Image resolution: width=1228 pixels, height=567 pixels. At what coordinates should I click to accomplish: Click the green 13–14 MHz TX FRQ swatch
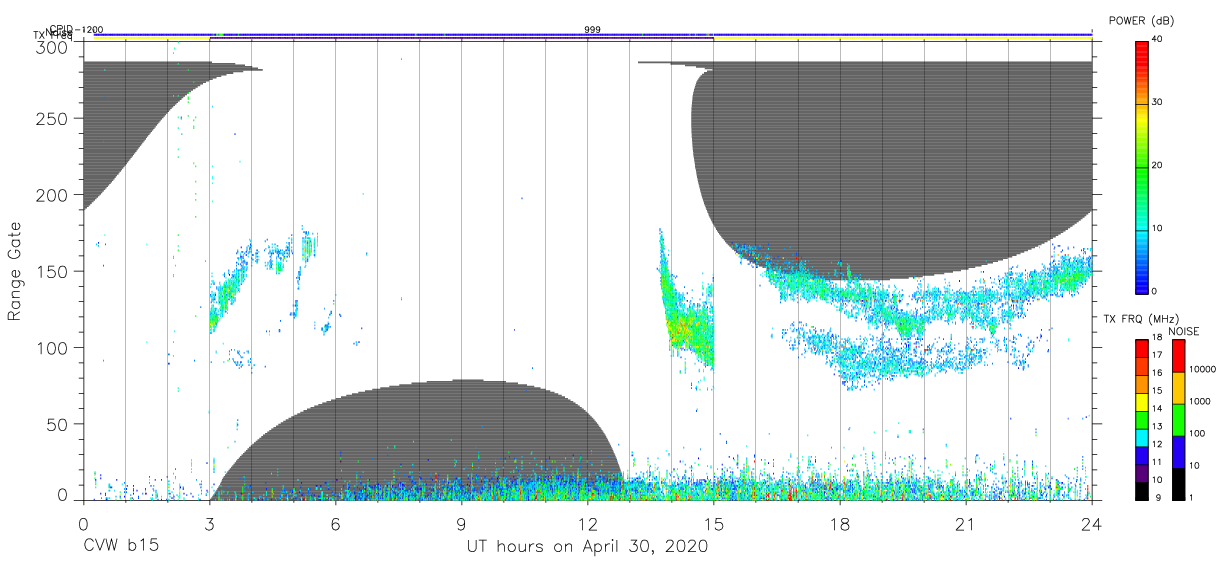(1141, 419)
